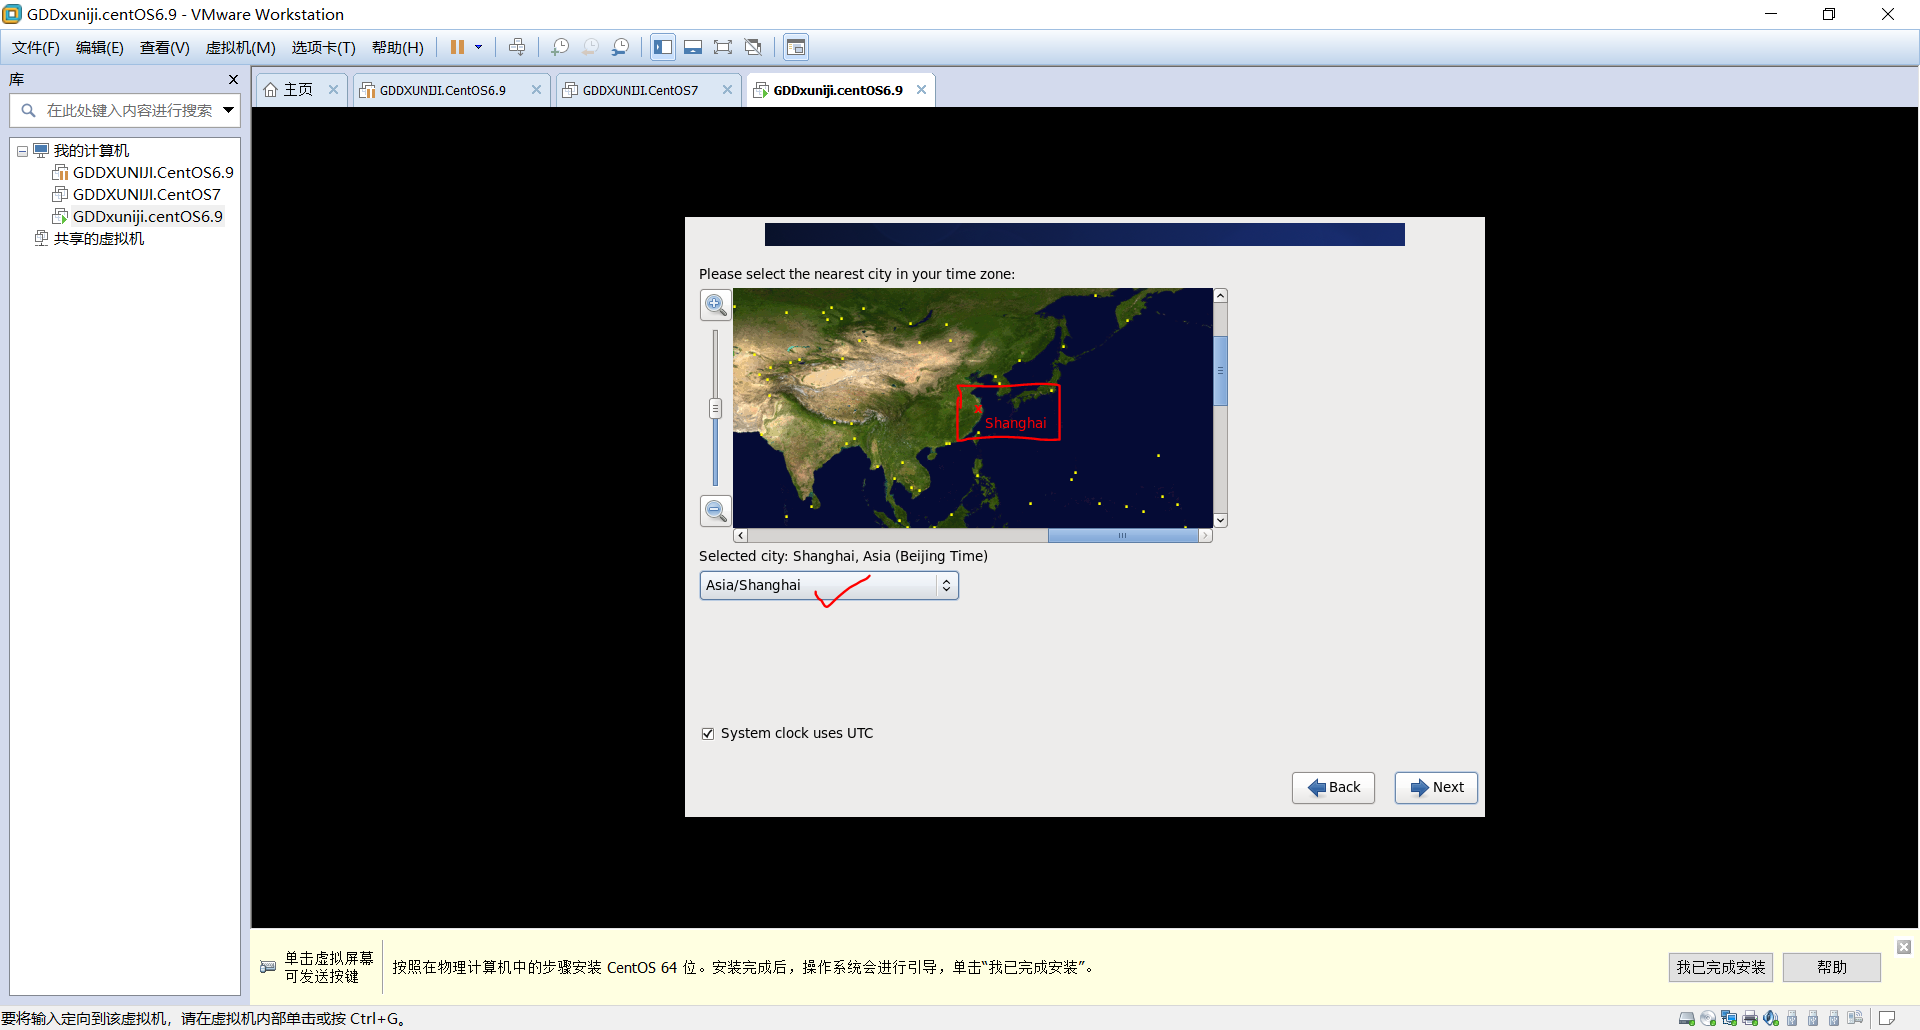Close the GDDxuniji.centOS6.9 active tab
1920x1030 pixels.
click(x=921, y=90)
